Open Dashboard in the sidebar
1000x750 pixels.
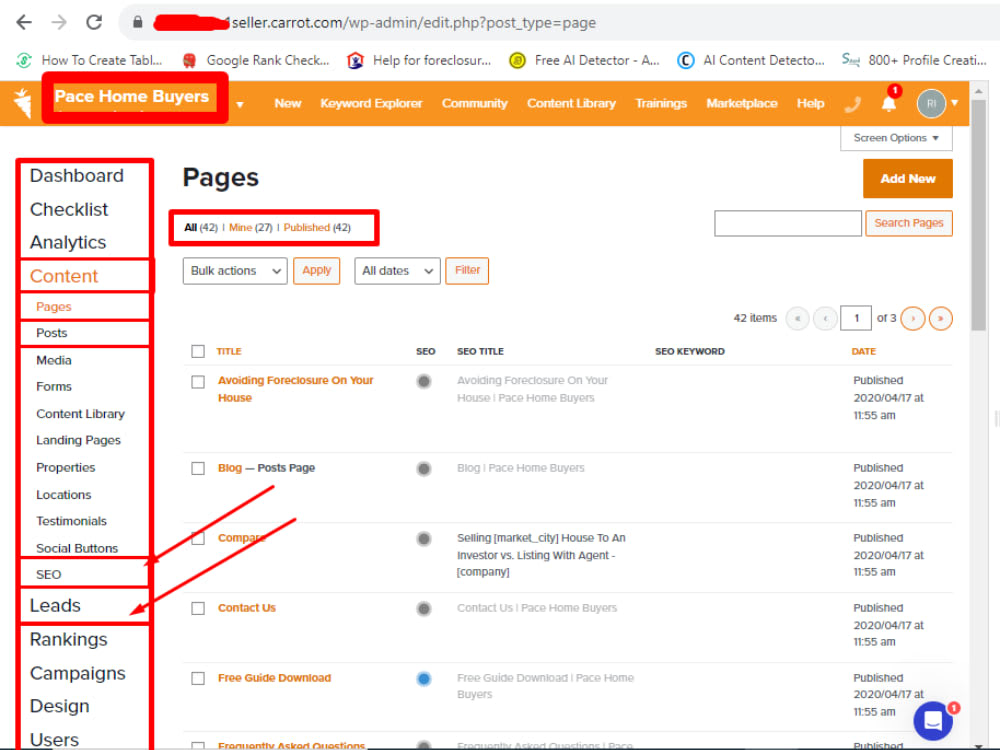77,176
